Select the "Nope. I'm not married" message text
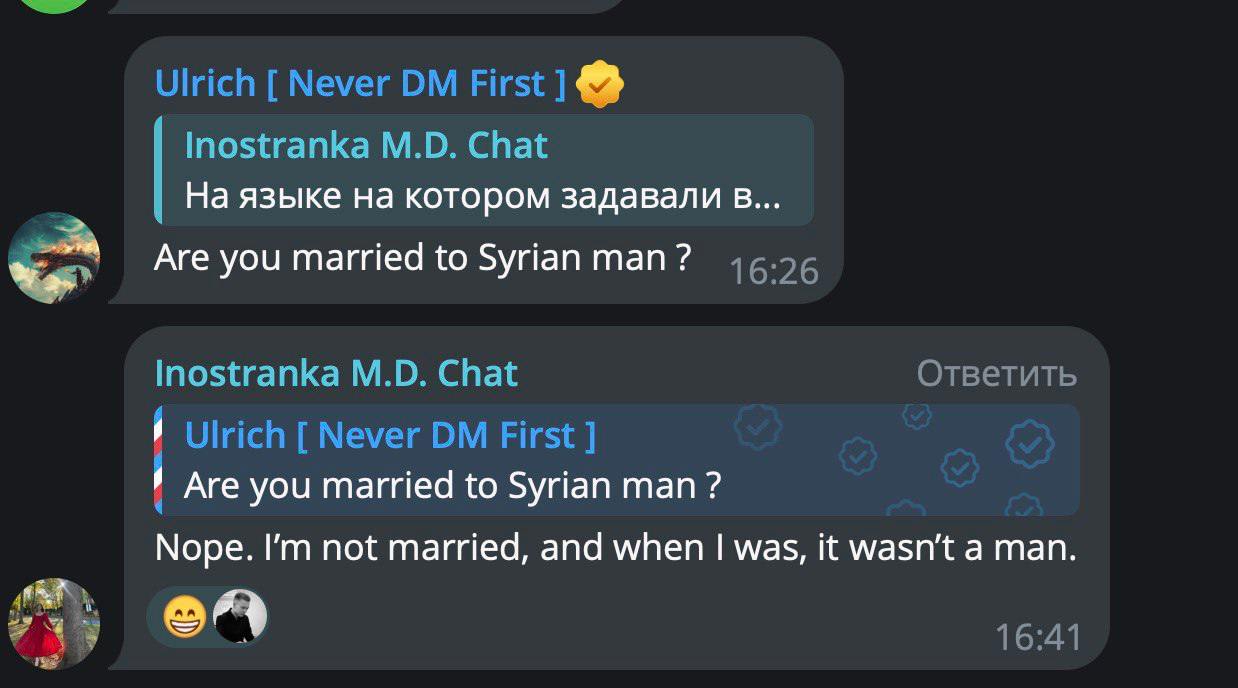Image resolution: width=1238 pixels, height=688 pixels. 615,549
